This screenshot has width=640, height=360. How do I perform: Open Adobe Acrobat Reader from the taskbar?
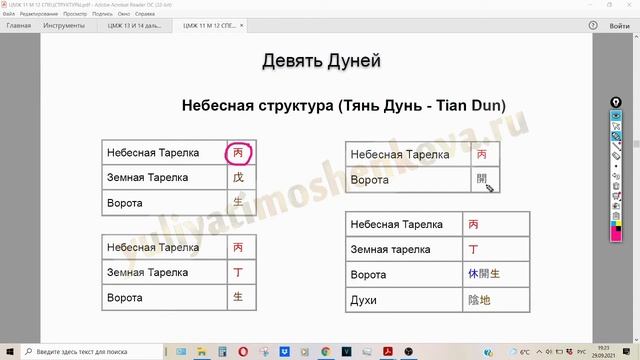coord(388,351)
